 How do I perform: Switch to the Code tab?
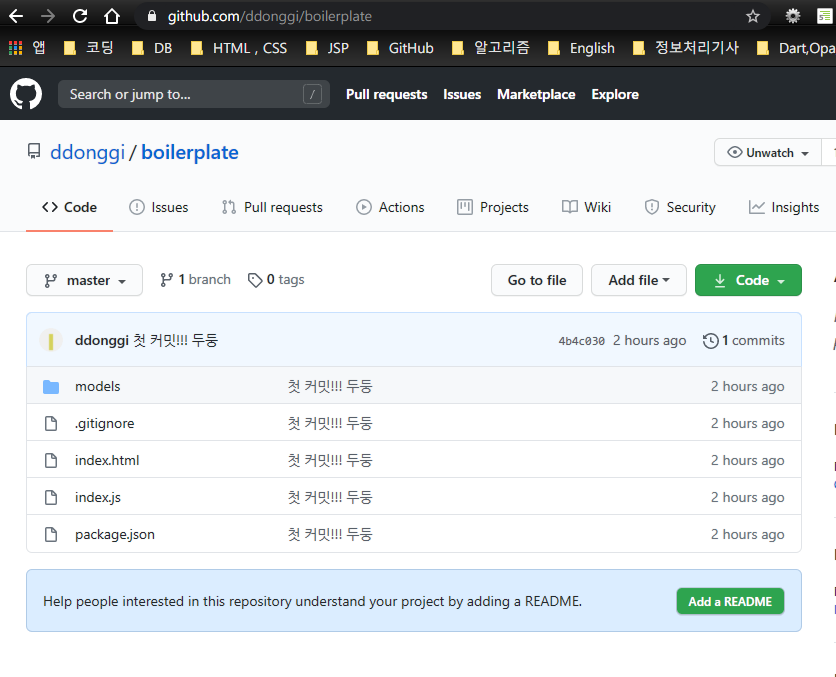pos(69,207)
